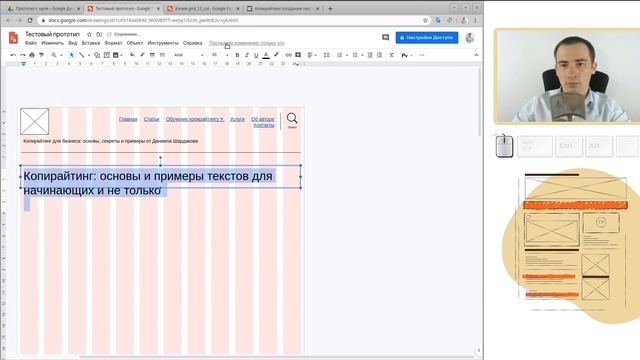Viewport: 640px width, 360px height.
Task: Open the Вид menu
Action: 73,43
